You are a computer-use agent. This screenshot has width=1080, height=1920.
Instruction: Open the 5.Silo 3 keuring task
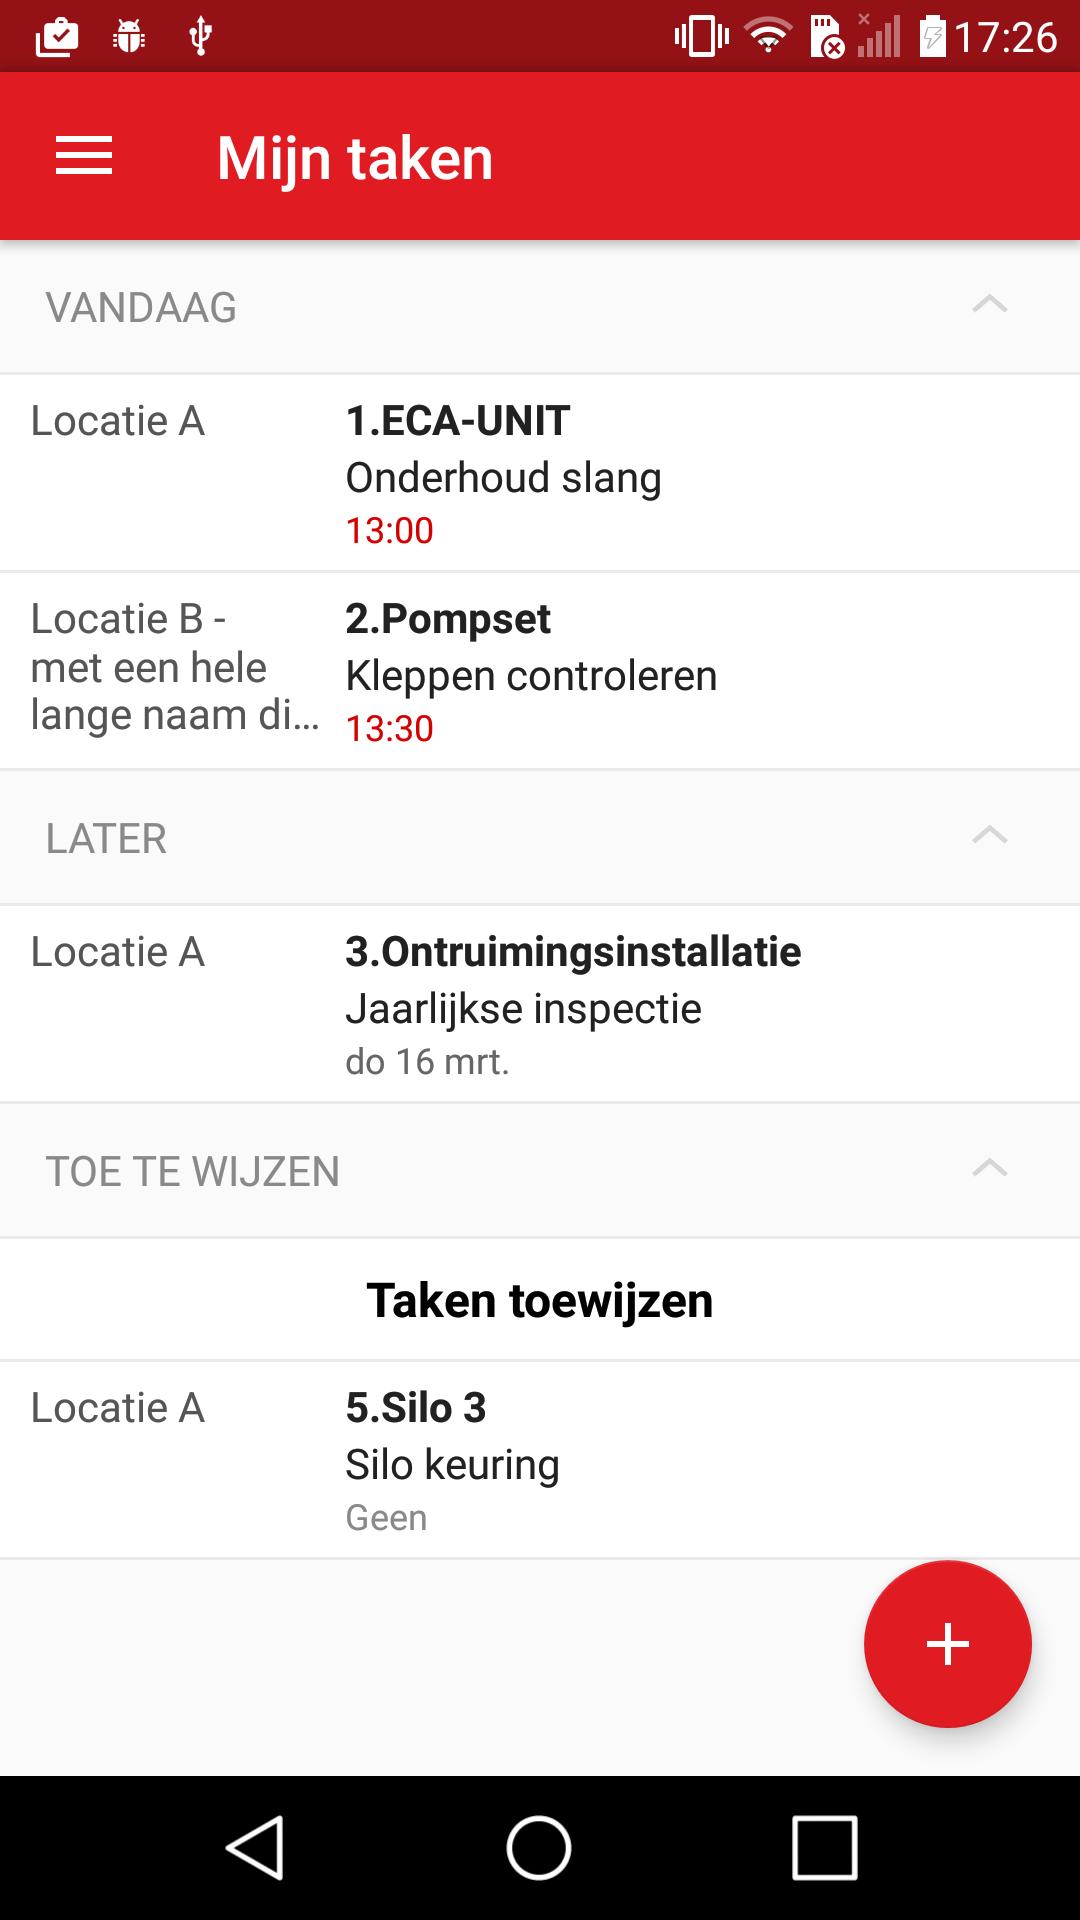pyautogui.click(x=540, y=1460)
